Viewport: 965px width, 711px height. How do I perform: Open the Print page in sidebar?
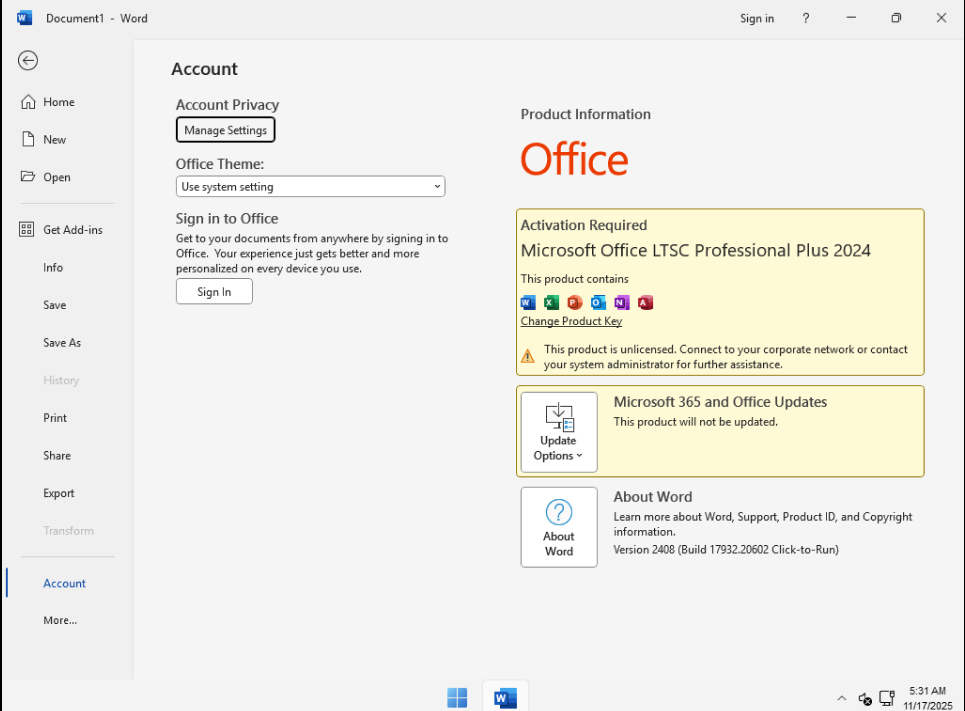(55, 418)
